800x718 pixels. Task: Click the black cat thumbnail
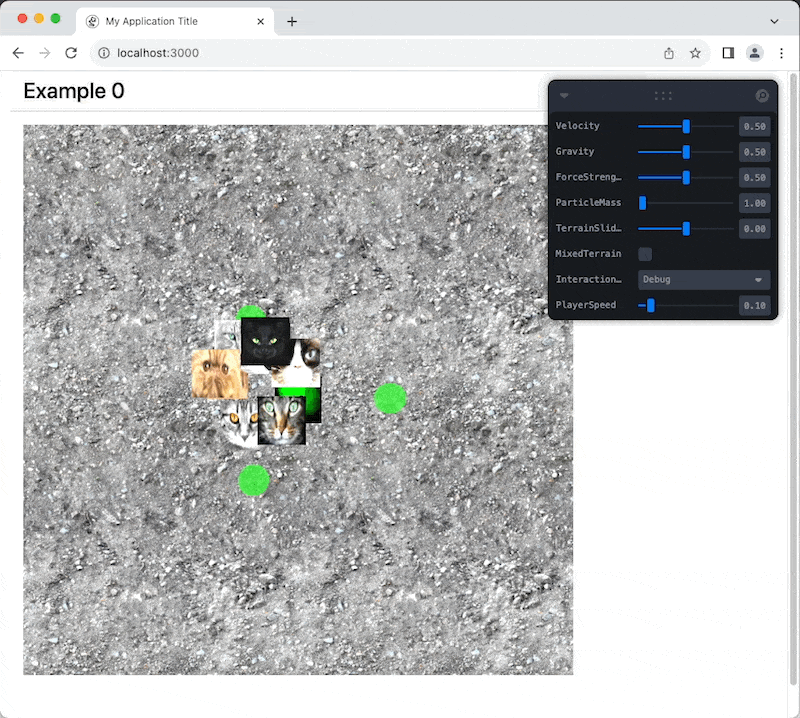pyautogui.click(x=265, y=340)
